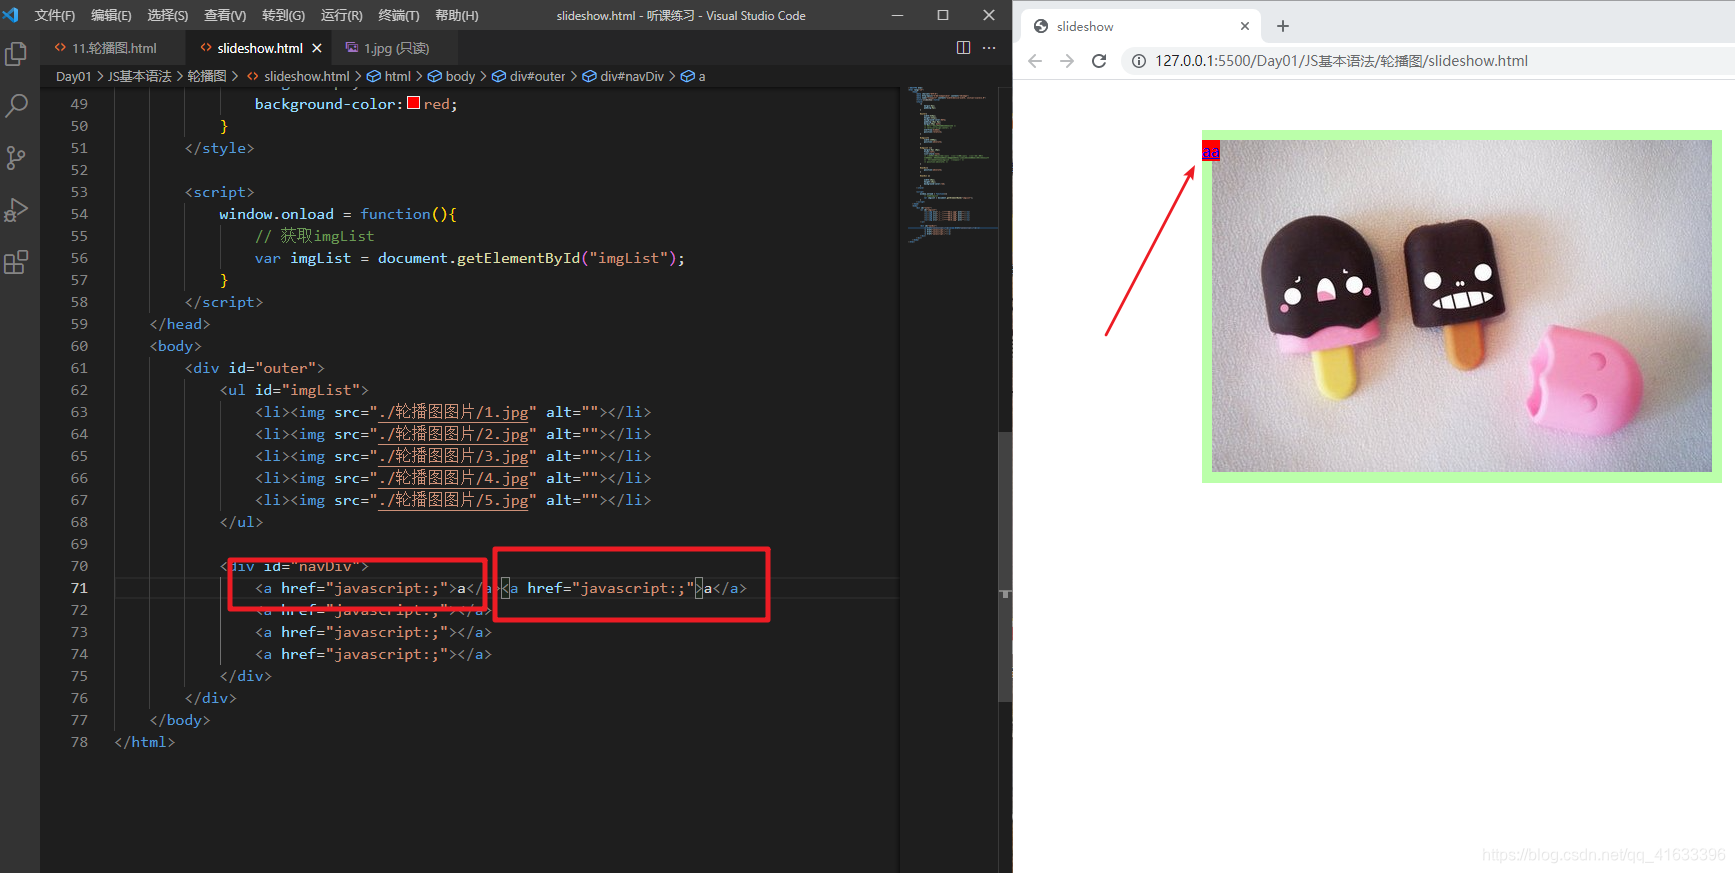Open the editor More Actions menu
This screenshot has width=1735, height=873.
[989, 48]
